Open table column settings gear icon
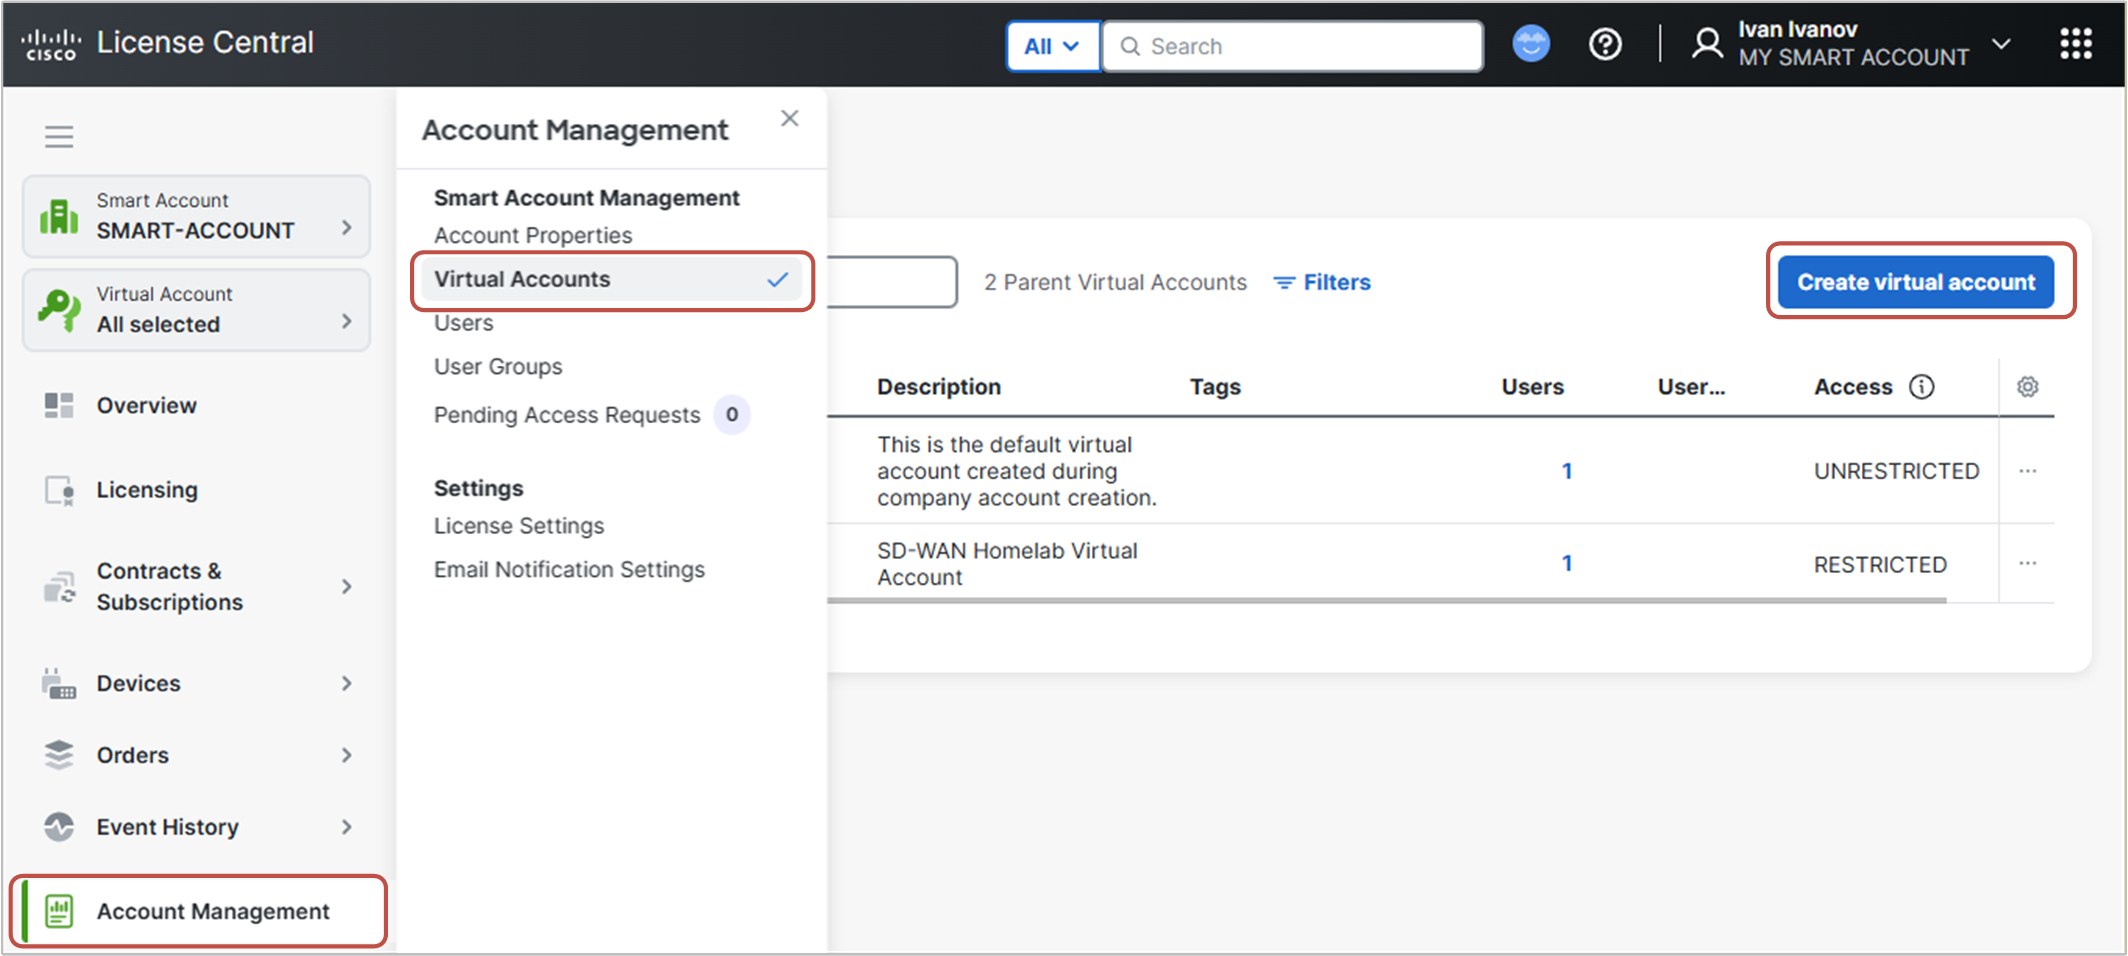The width and height of the screenshot is (2128, 956). coord(2027,387)
